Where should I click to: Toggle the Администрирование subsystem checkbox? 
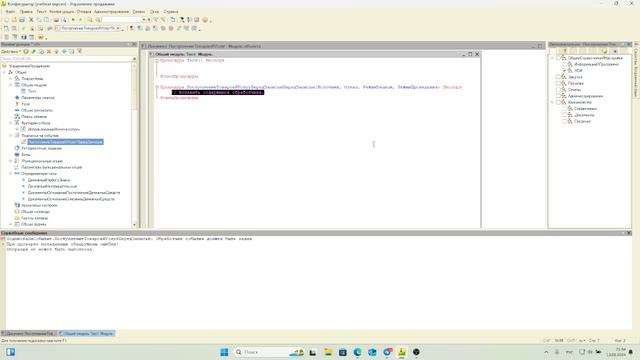coord(559,96)
